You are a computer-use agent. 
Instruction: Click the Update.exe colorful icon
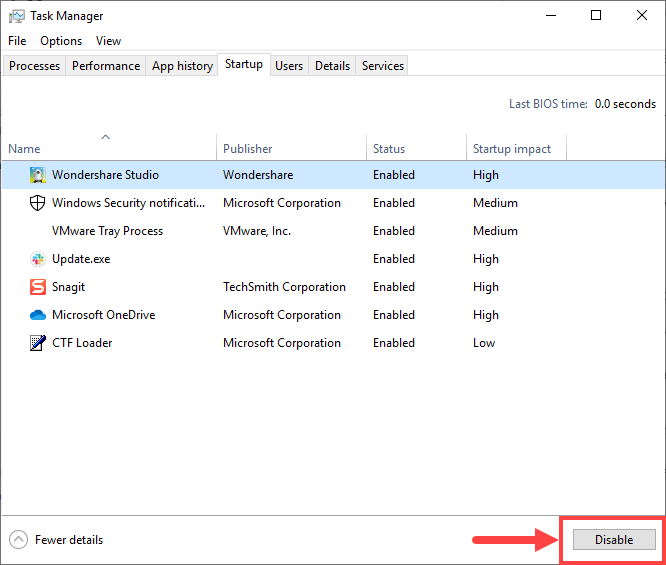38,259
